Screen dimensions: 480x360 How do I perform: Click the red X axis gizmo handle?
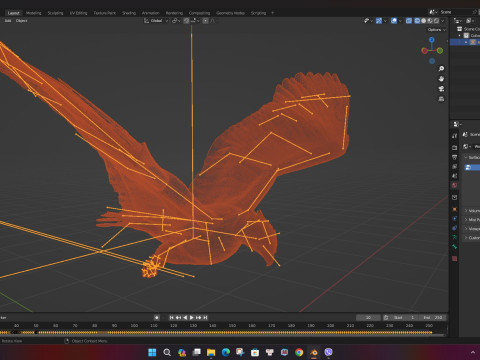(x=424, y=51)
